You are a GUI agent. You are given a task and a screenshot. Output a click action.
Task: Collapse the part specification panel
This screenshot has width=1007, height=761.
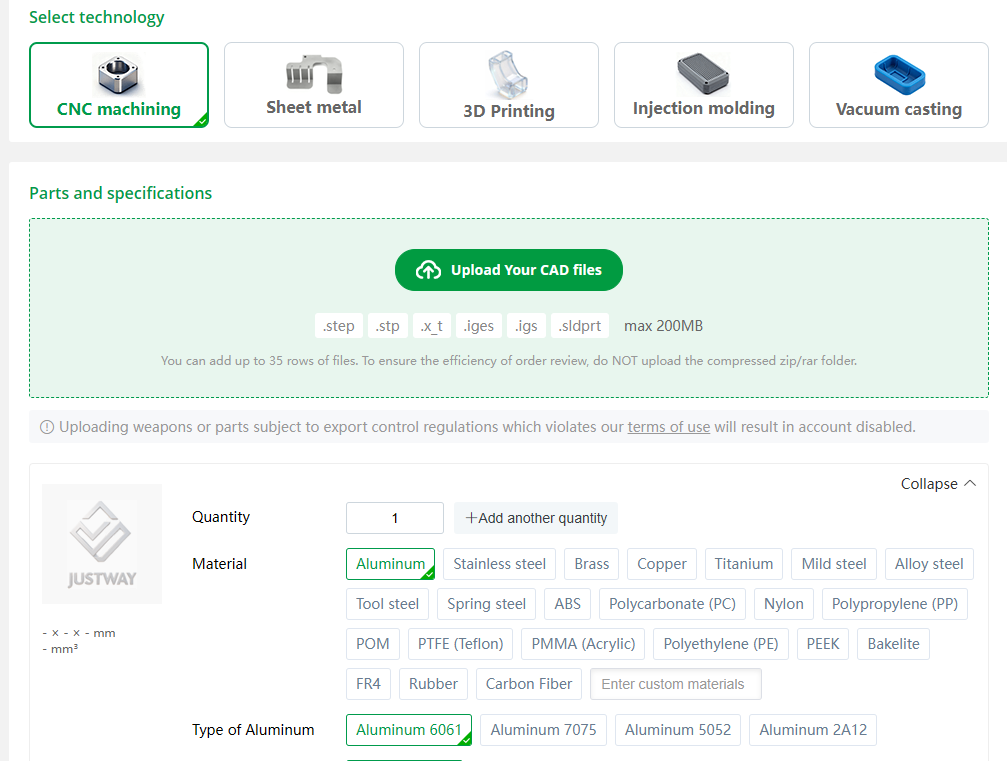[x=929, y=484]
